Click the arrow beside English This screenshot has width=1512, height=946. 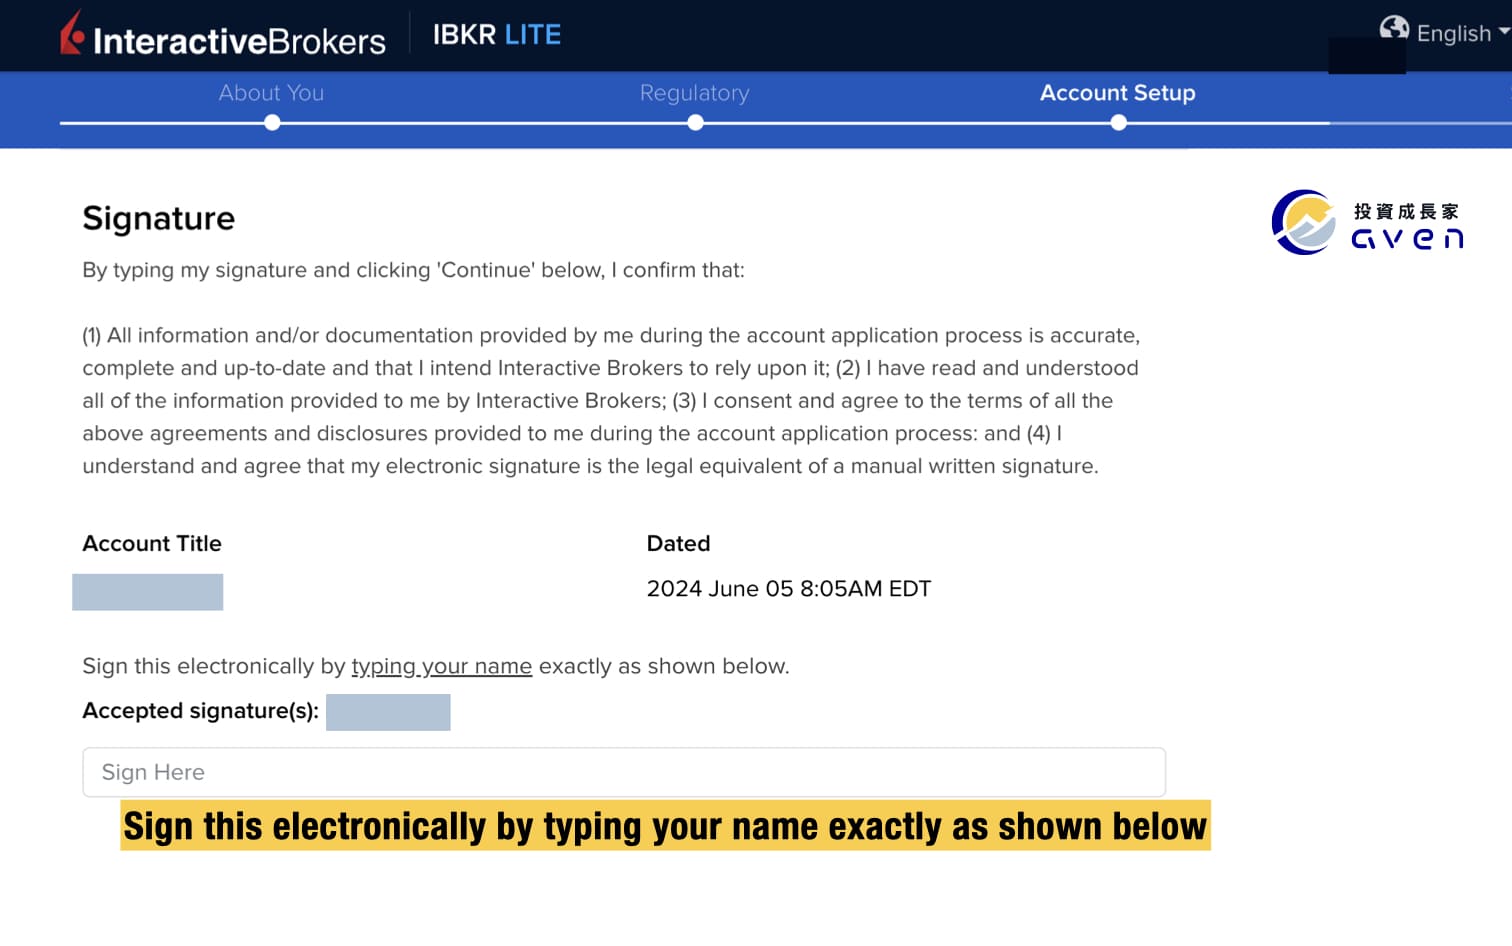[x=1503, y=31]
